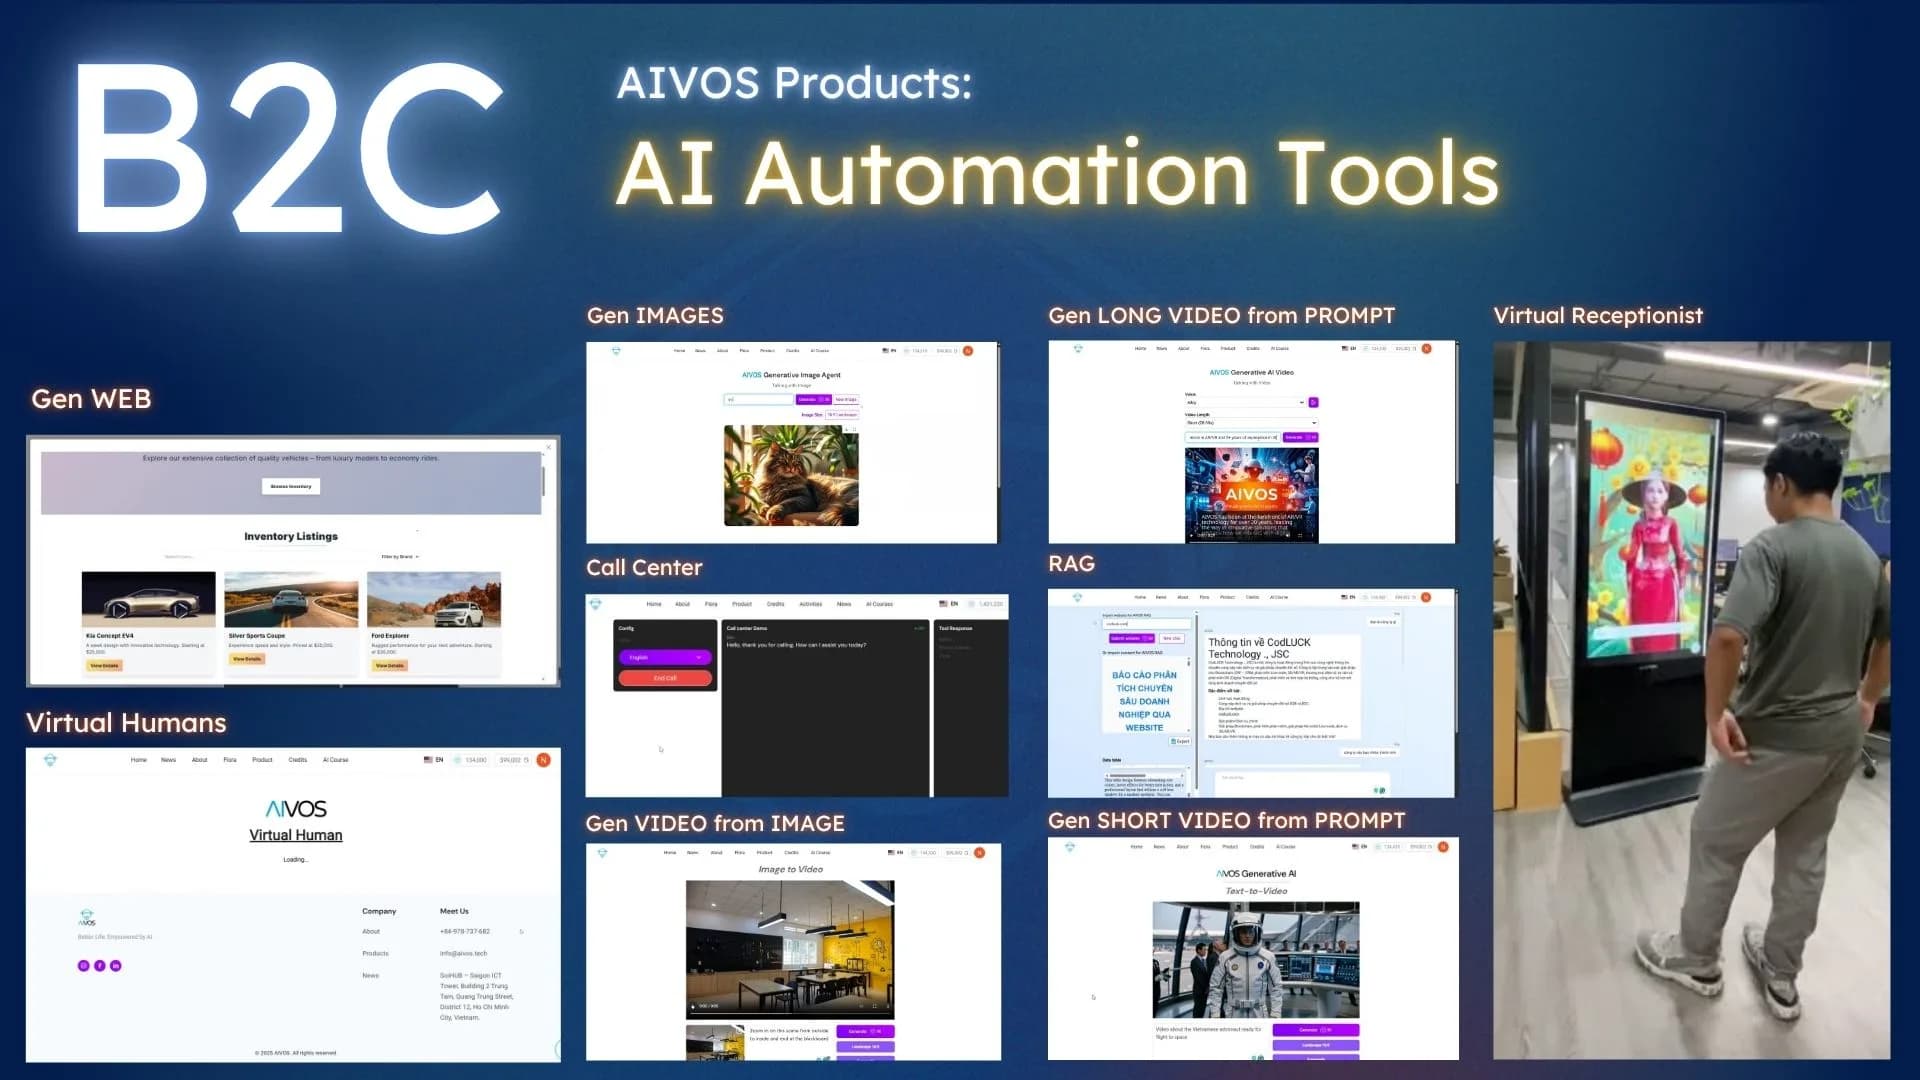Click New Image button in Gen IMAGES
Screen dimensions: 1920x1080
coord(846,400)
